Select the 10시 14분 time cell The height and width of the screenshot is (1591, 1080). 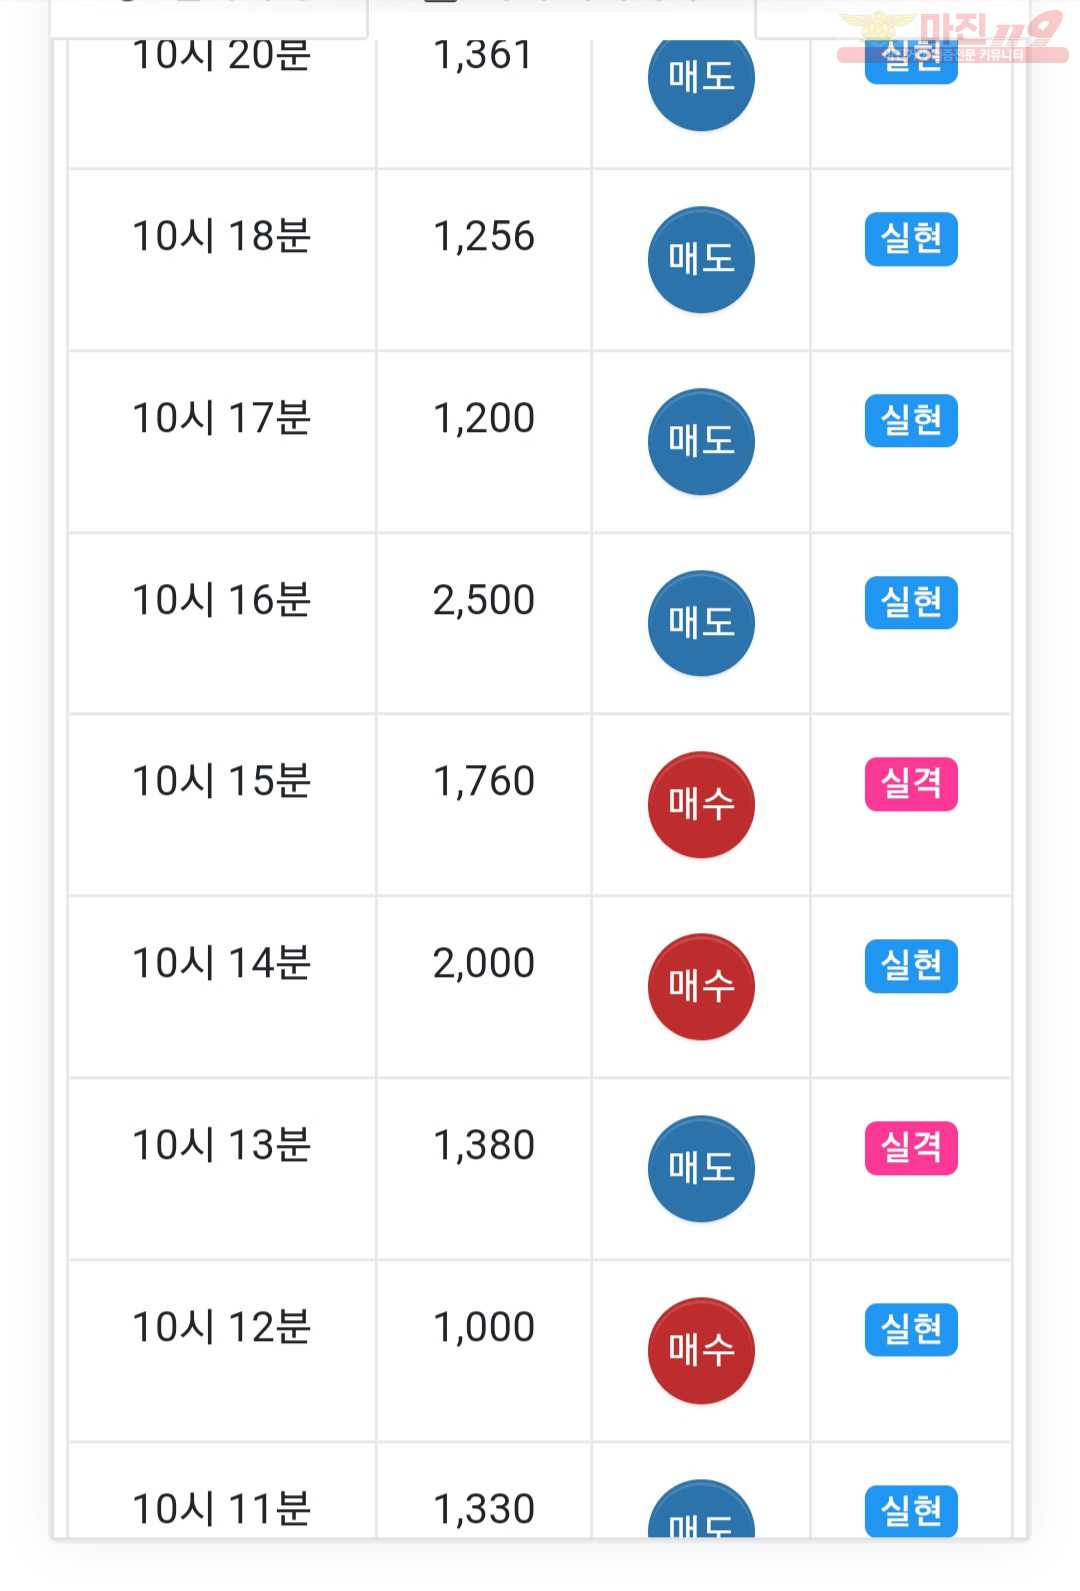pos(222,987)
